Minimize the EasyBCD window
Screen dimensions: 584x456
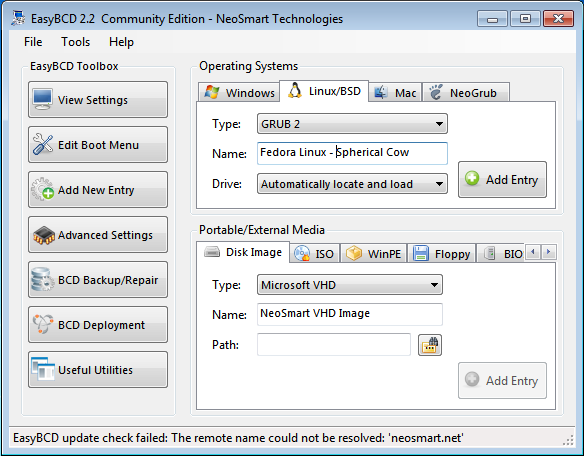[x=492, y=19]
